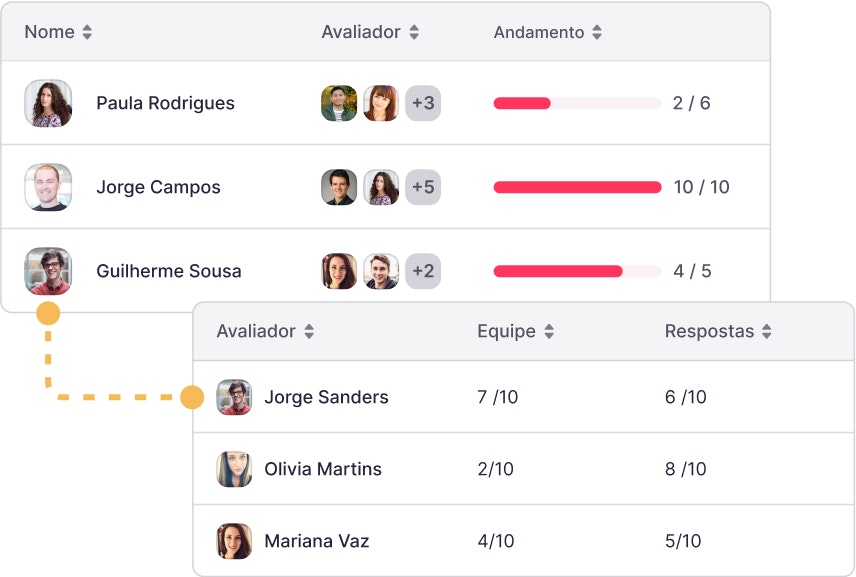Image resolution: width=856 pixels, height=577 pixels.
Task: Sort evaluators list by Avaliador
Action: point(309,331)
